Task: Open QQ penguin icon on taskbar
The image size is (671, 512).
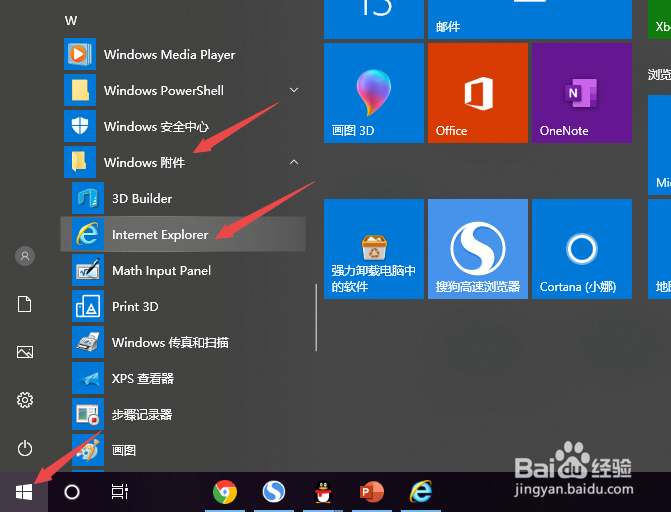Action: pyautogui.click(x=323, y=492)
